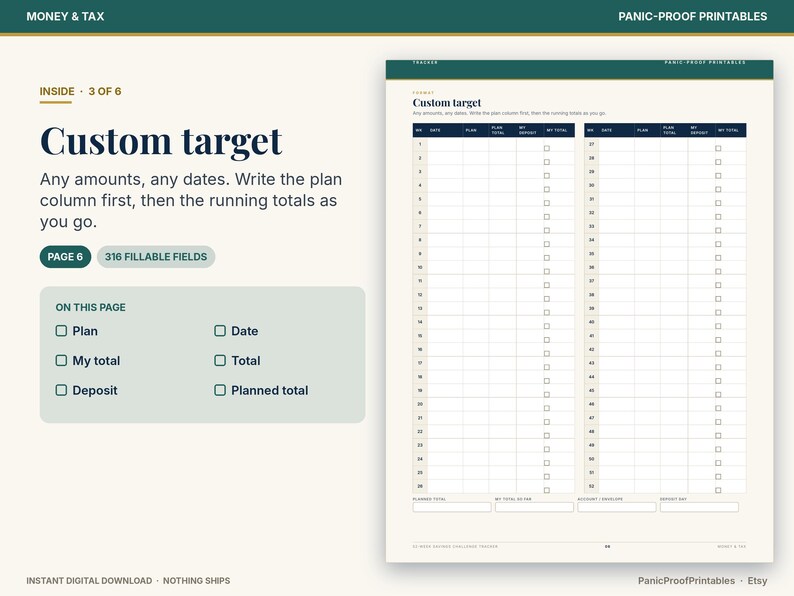Open the tracker page preview thumbnail
794x596 pixels.
click(579, 311)
